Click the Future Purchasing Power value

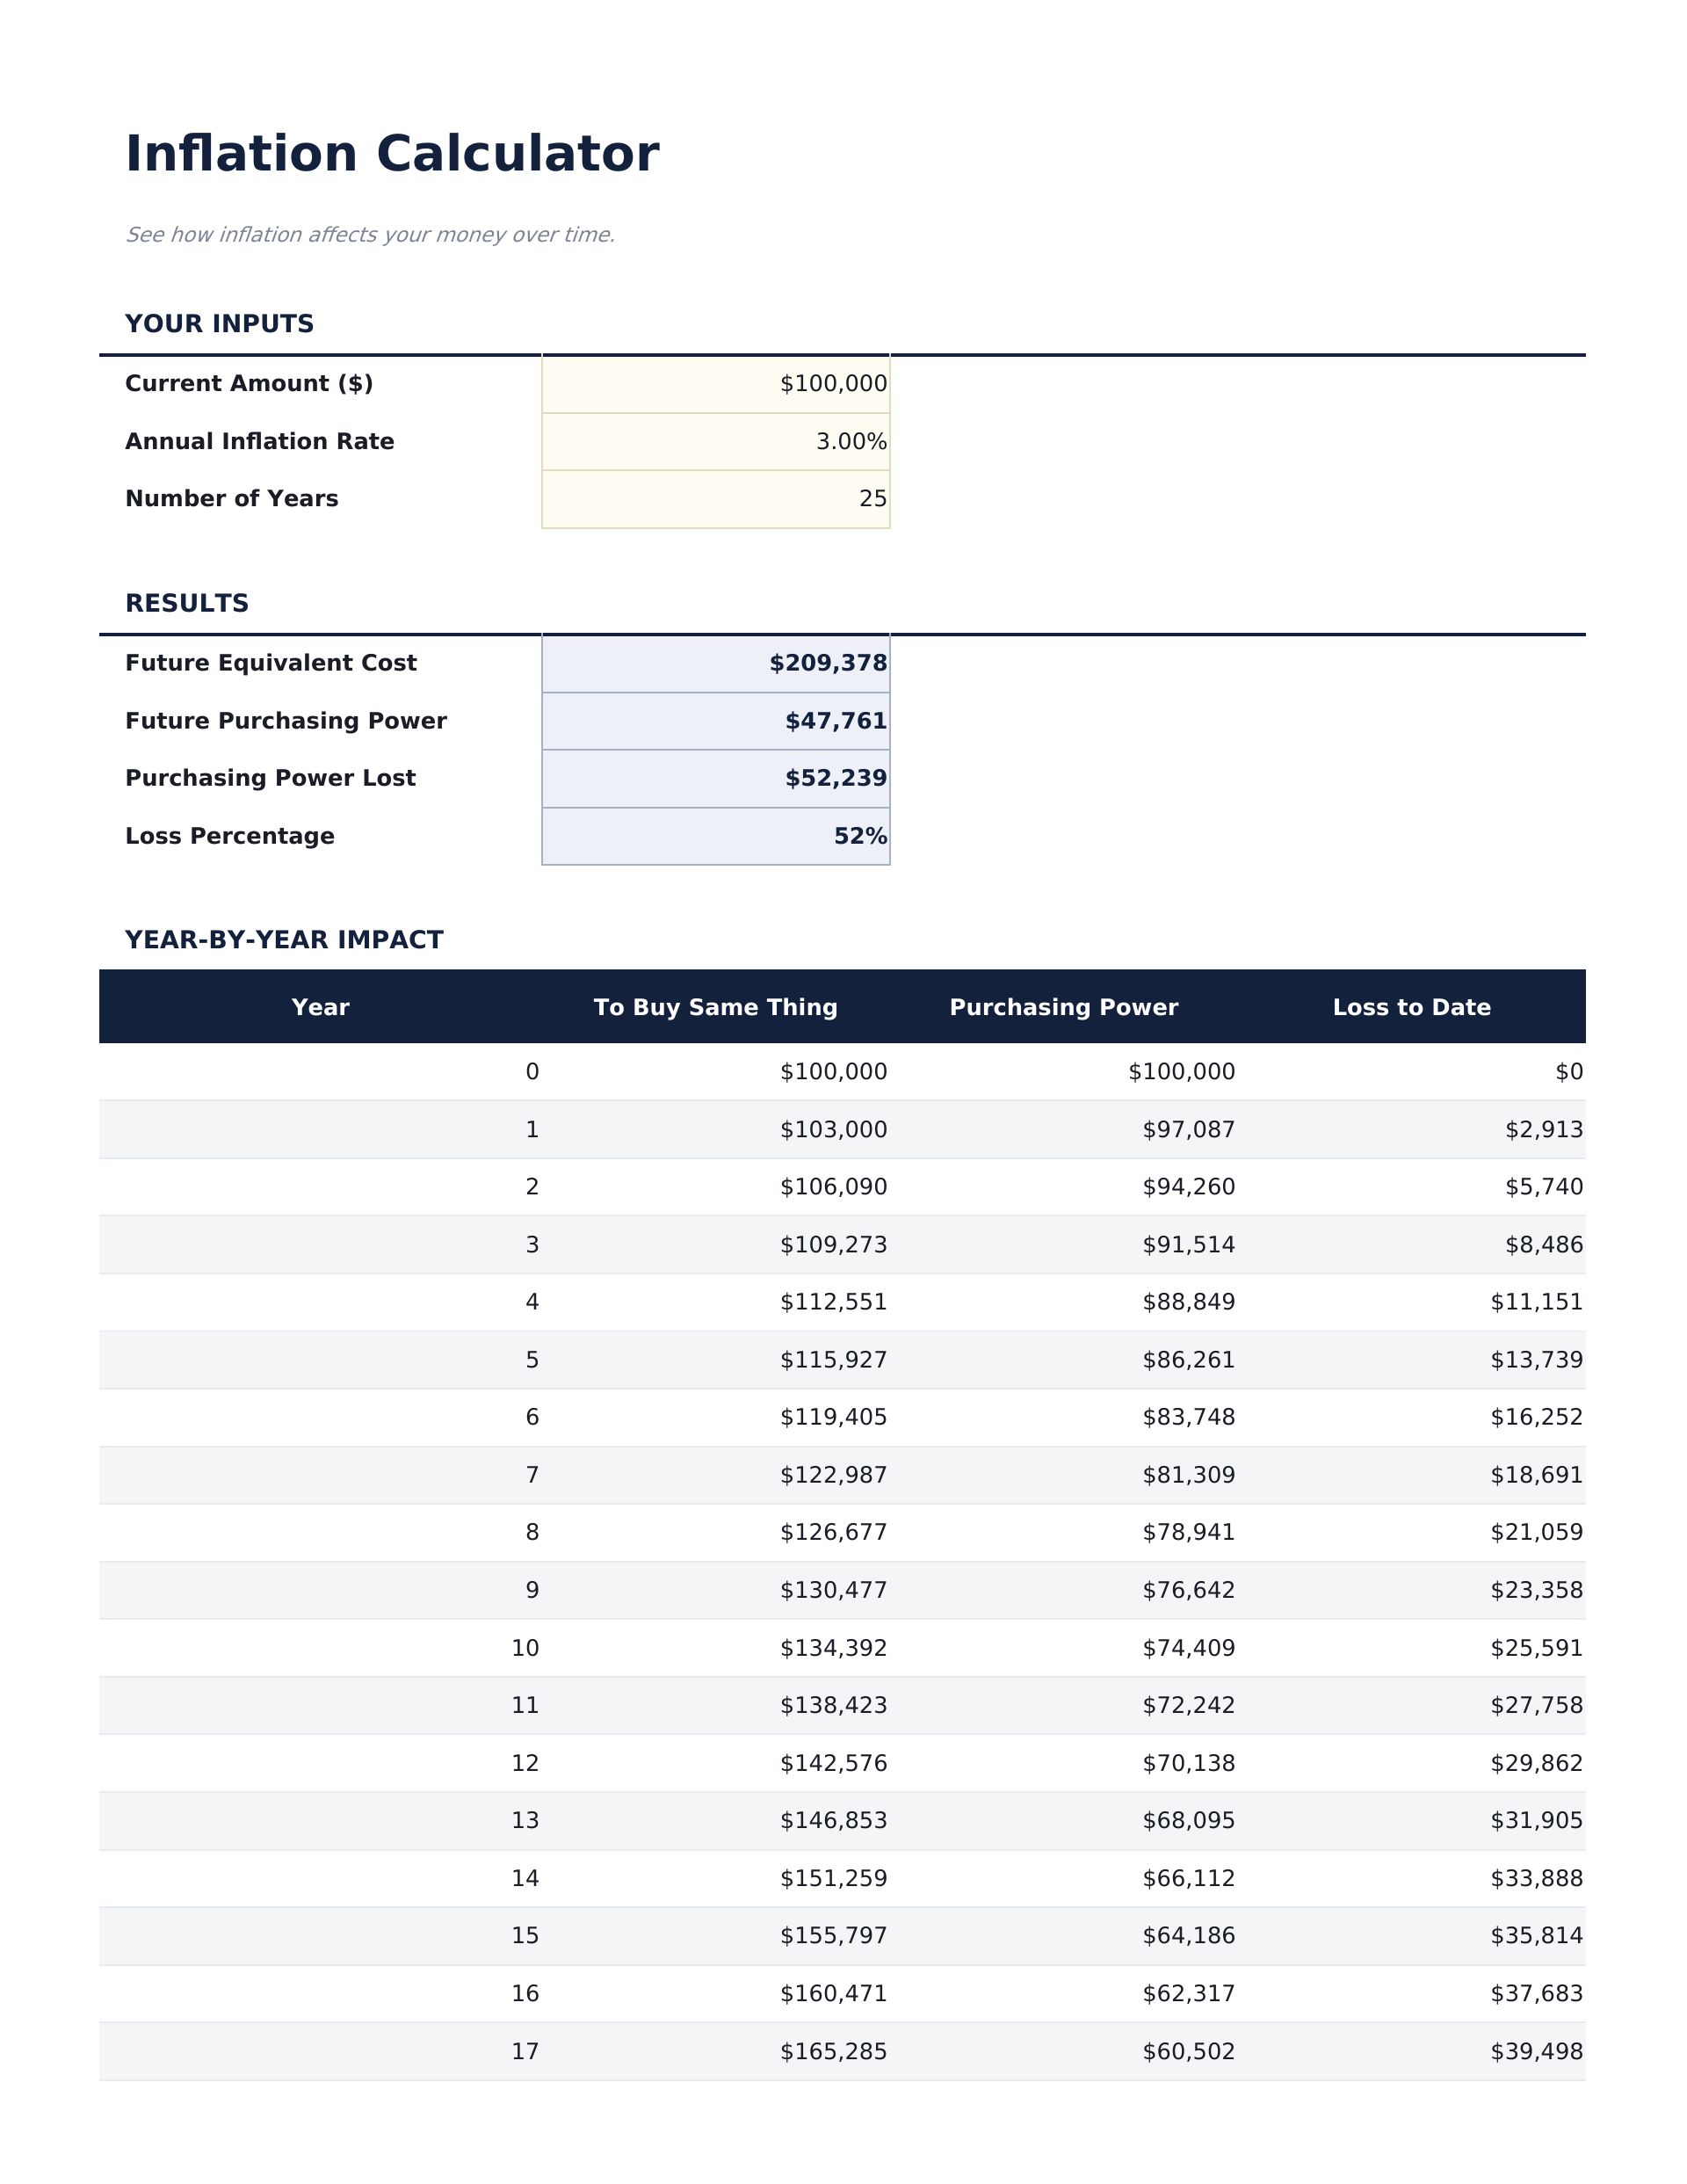point(715,721)
